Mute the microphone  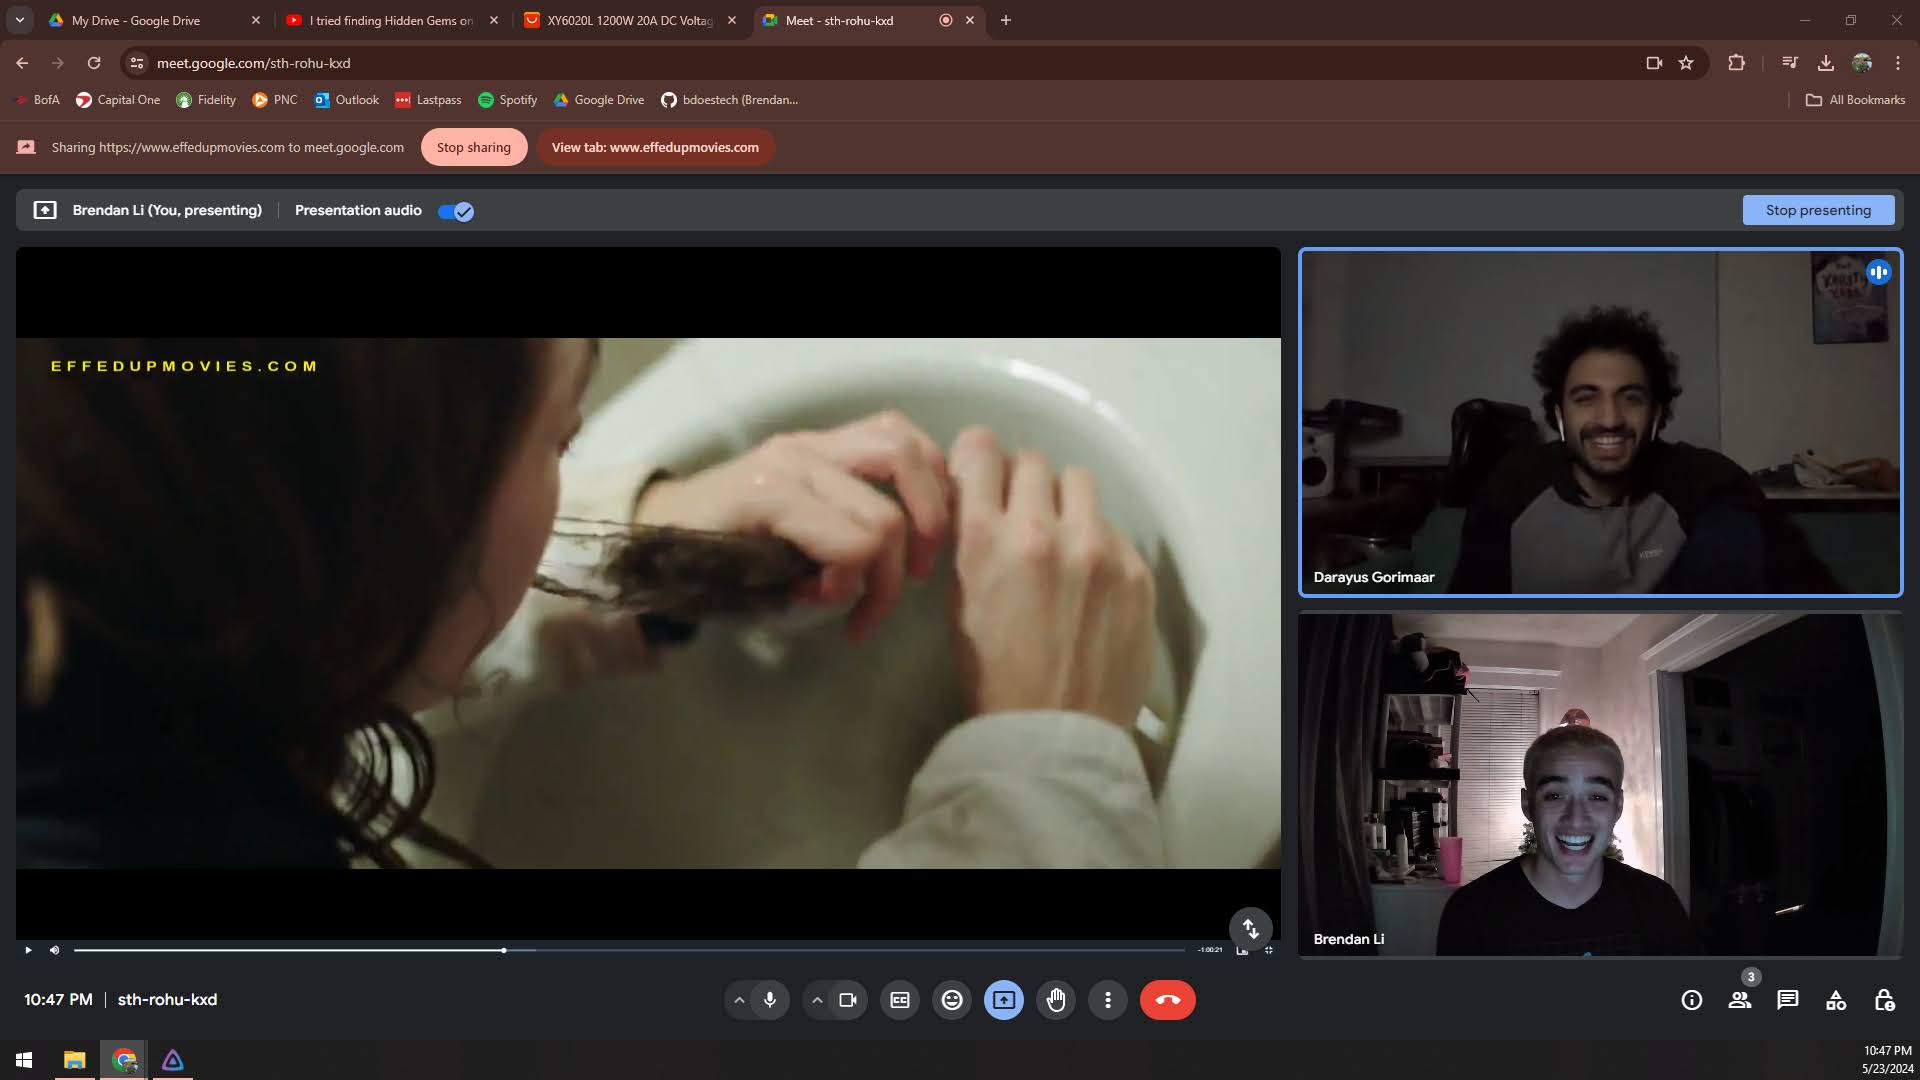click(770, 1000)
